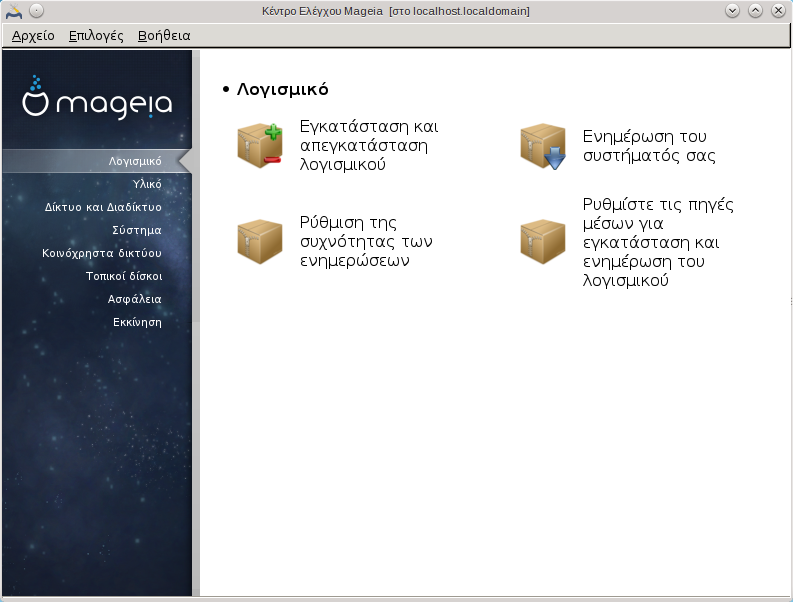The image size is (793, 602).
Task: Open the Επιλογές menu
Action: (x=96, y=36)
